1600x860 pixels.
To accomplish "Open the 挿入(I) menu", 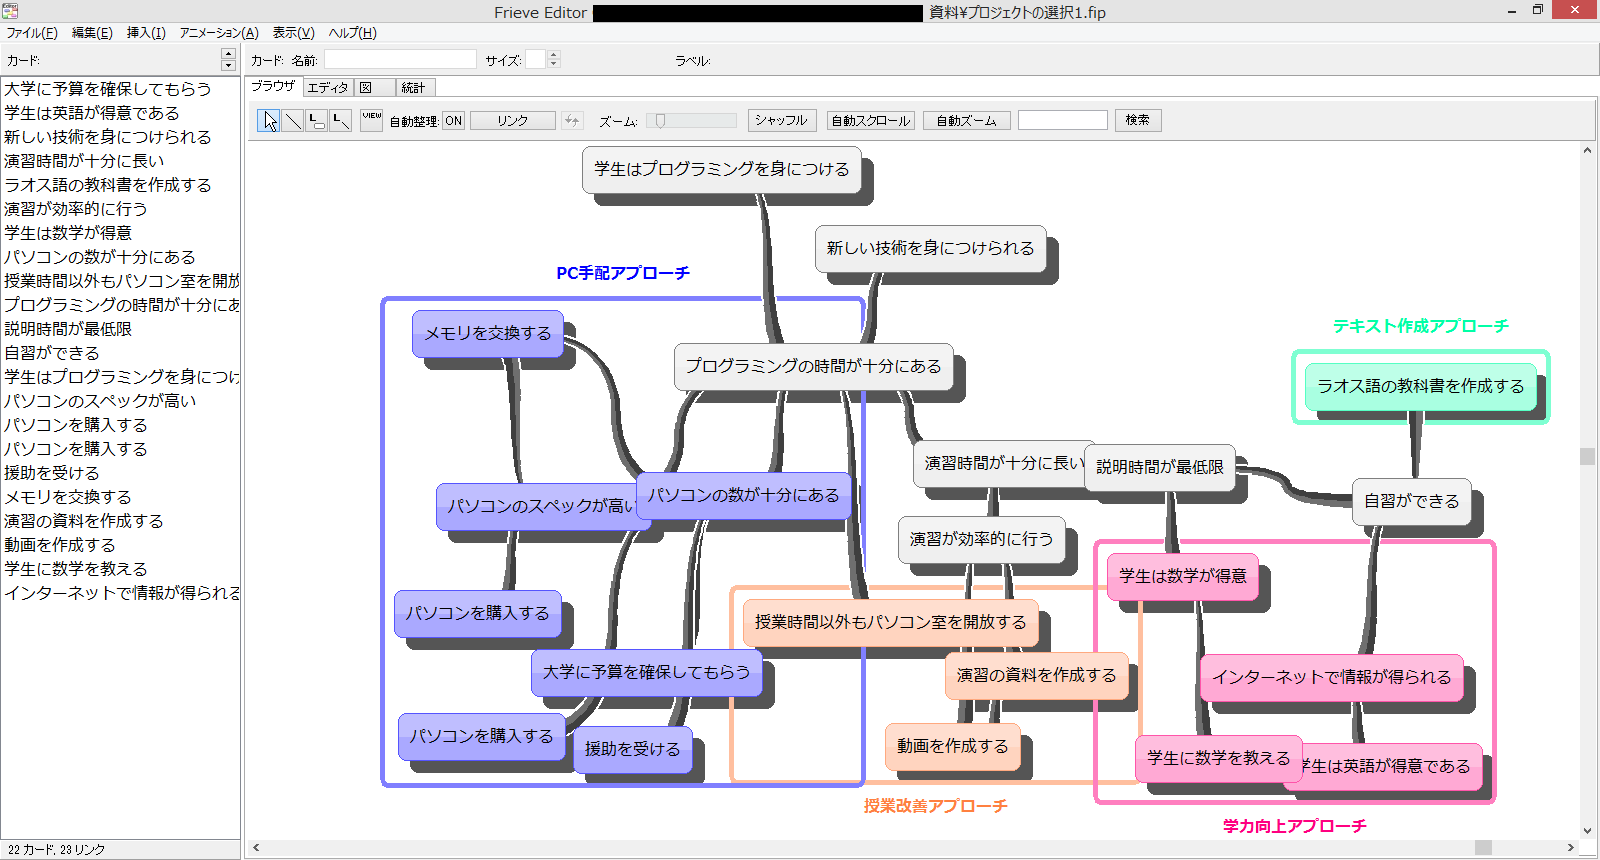I will (x=146, y=33).
